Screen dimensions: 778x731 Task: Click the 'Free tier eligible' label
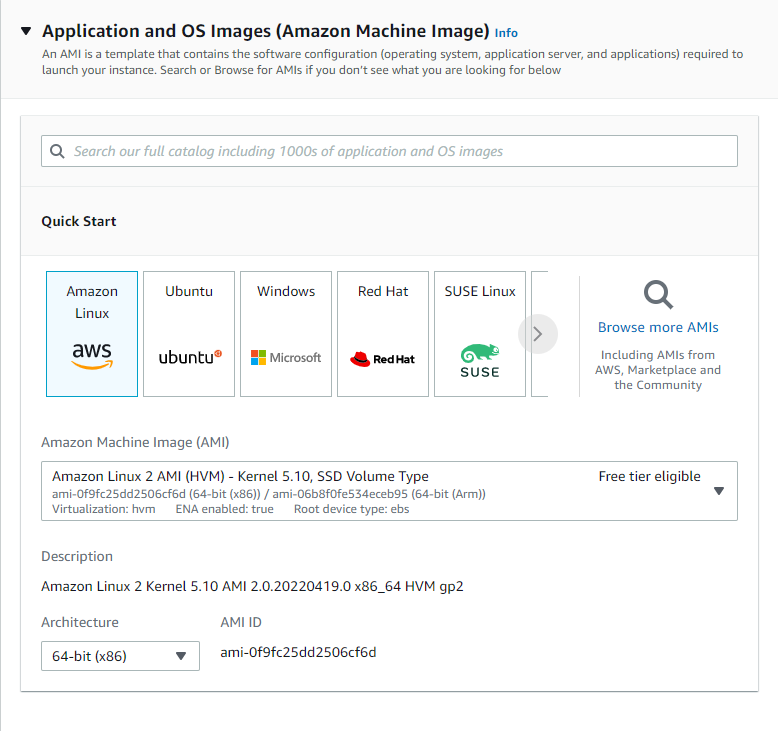click(x=649, y=477)
